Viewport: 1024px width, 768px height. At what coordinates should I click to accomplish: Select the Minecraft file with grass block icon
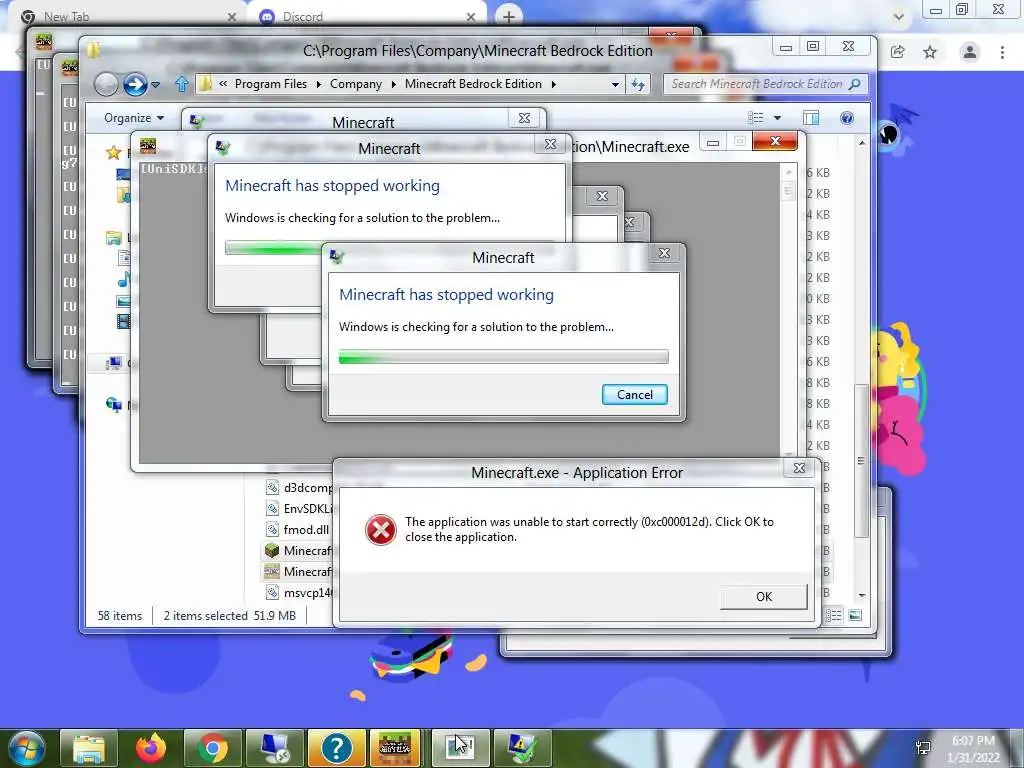[298, 551]
